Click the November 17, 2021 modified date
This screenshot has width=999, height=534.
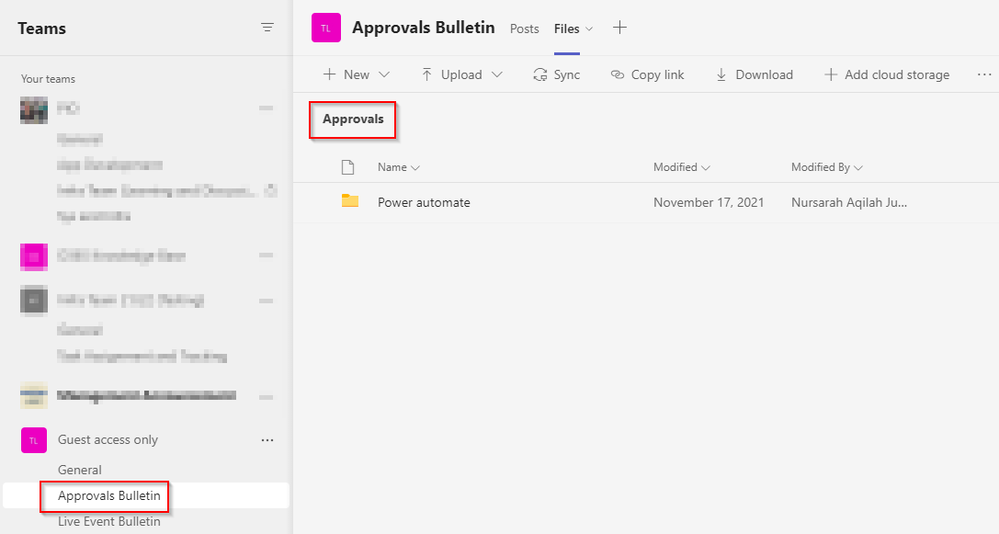tap(708, 202)
